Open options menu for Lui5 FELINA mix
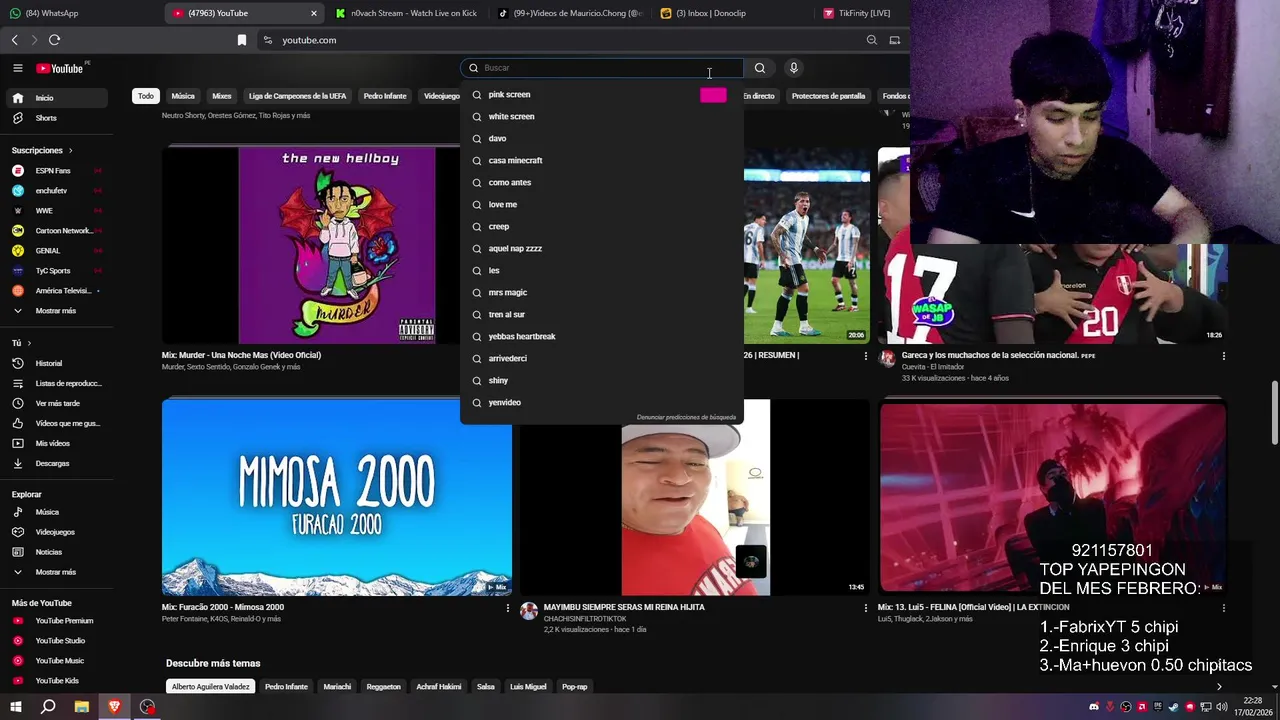The height and width of the screenshot is (720, 1280). [1223, 608]
